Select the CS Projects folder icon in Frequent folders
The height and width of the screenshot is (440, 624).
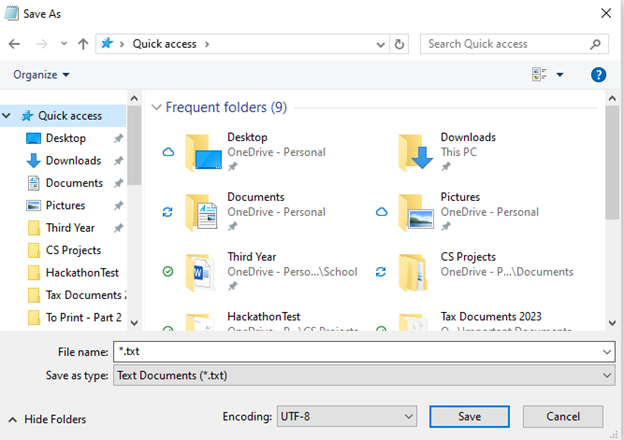point(414,272)
